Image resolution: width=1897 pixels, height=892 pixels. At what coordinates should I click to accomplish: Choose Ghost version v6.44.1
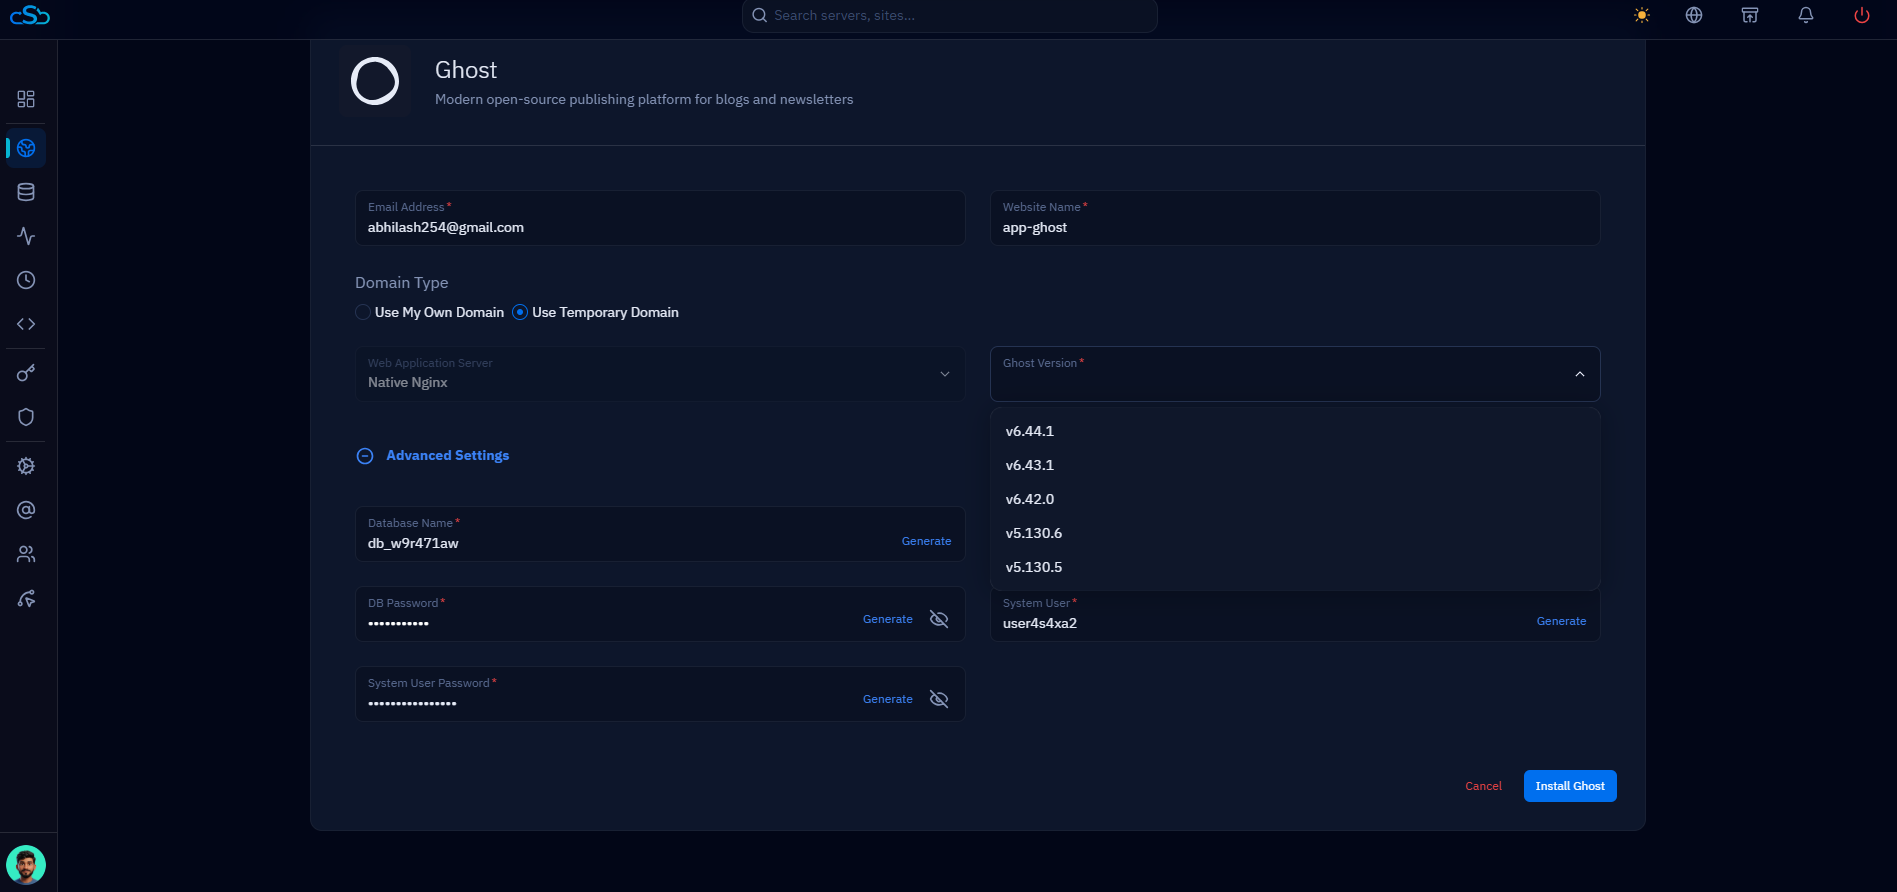tap(1295, 431)
